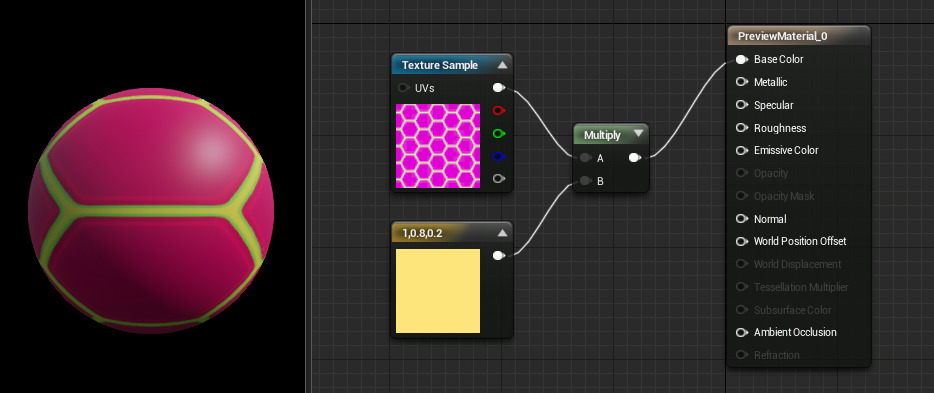Click the Ambient Occlusion input pin
The width and height of the screenshot is (934, 393).
742,332
